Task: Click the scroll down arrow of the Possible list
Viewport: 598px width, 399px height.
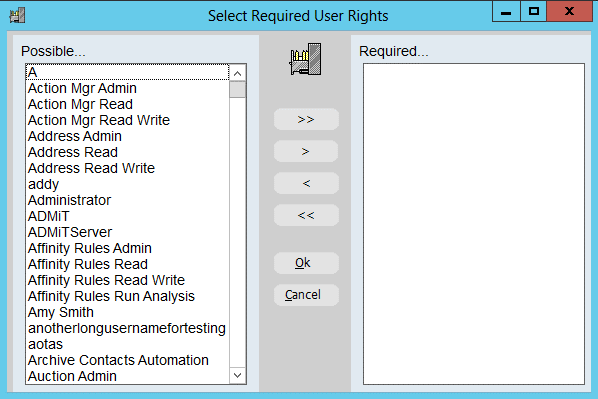Action: point(238,375)
